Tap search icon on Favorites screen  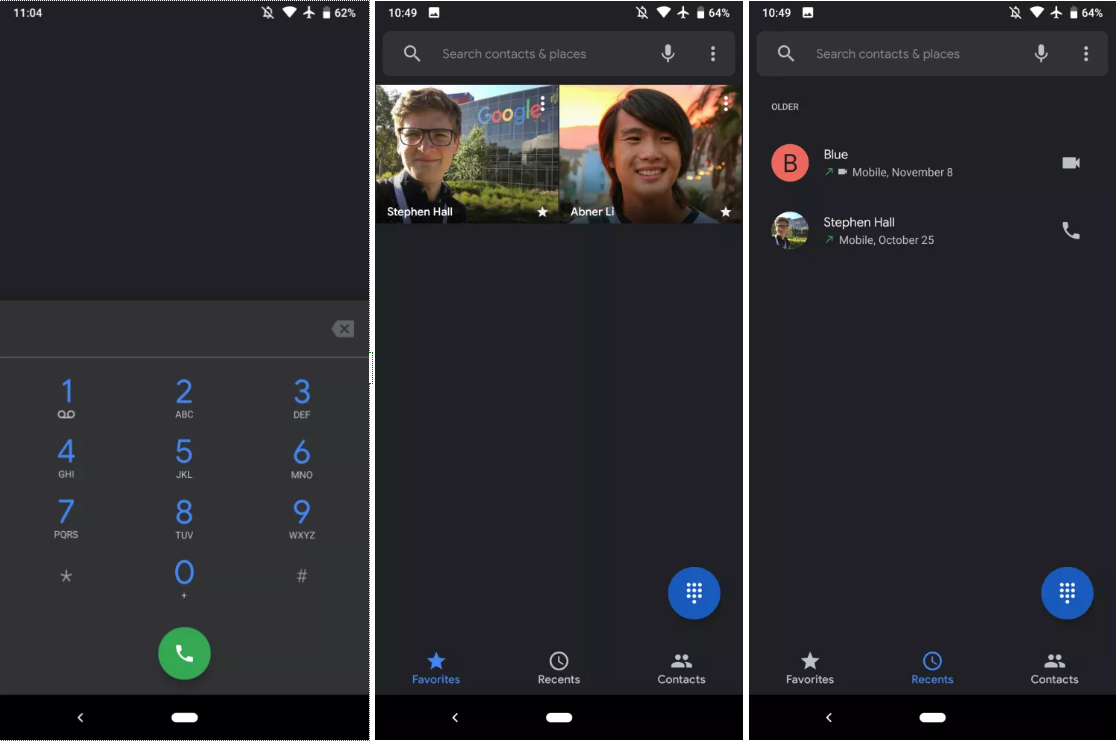[411, 53]
